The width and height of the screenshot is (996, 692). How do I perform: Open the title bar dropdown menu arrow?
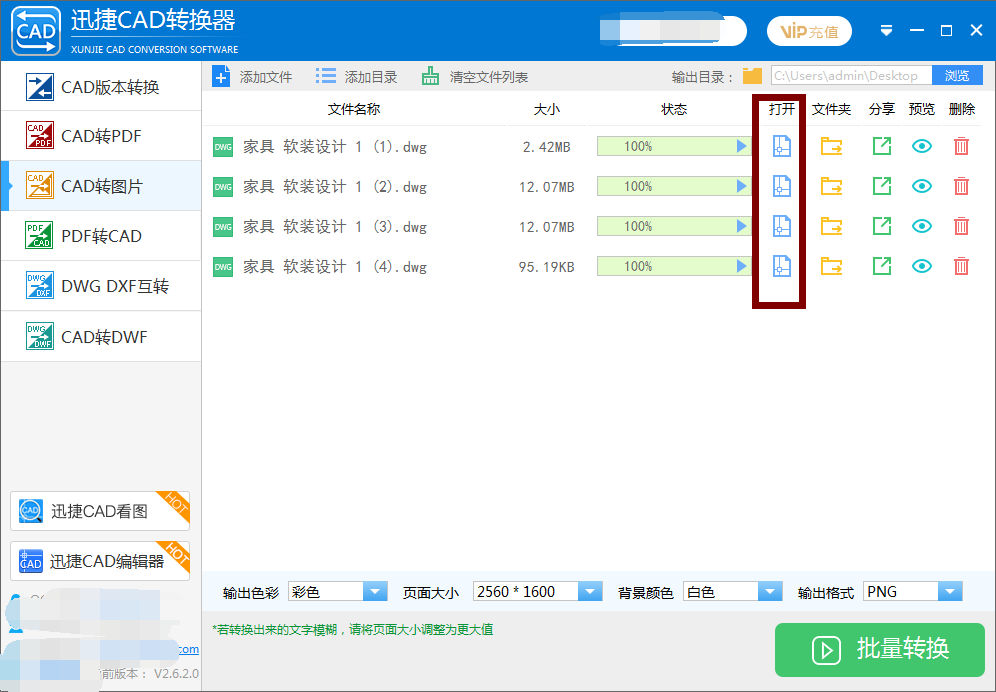(886, 31)
